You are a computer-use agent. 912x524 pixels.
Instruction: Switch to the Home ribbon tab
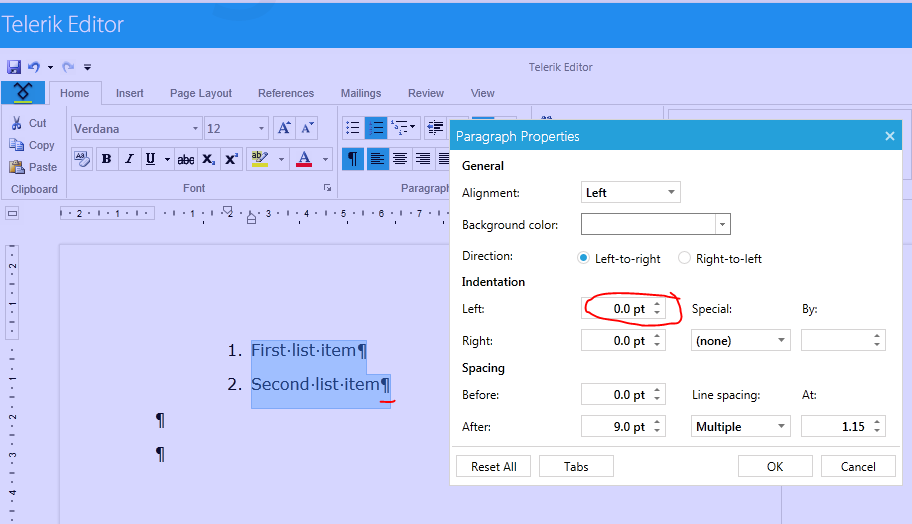pyautogui.click(x=74, y=93)
